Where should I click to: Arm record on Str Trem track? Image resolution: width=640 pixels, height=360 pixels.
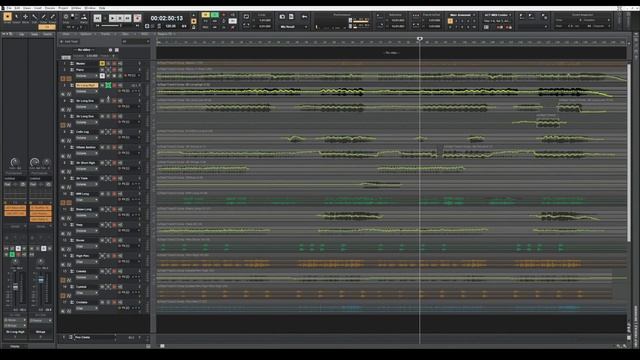point(114,178)
